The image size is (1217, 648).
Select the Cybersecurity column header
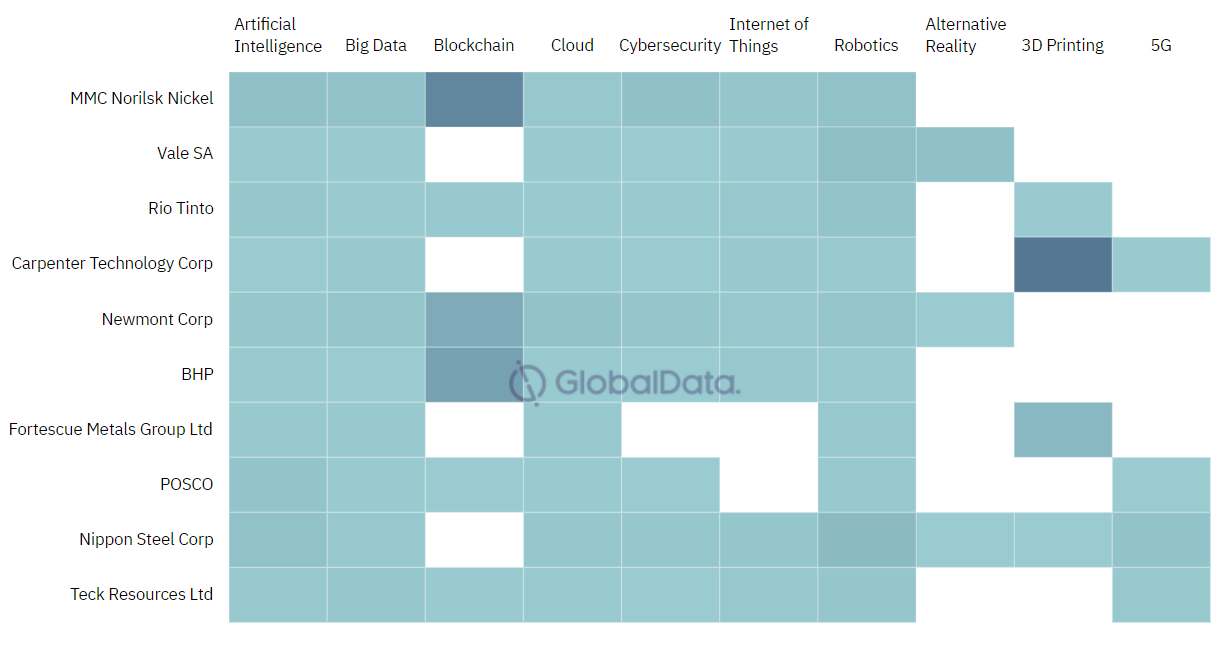click(670, 45)
